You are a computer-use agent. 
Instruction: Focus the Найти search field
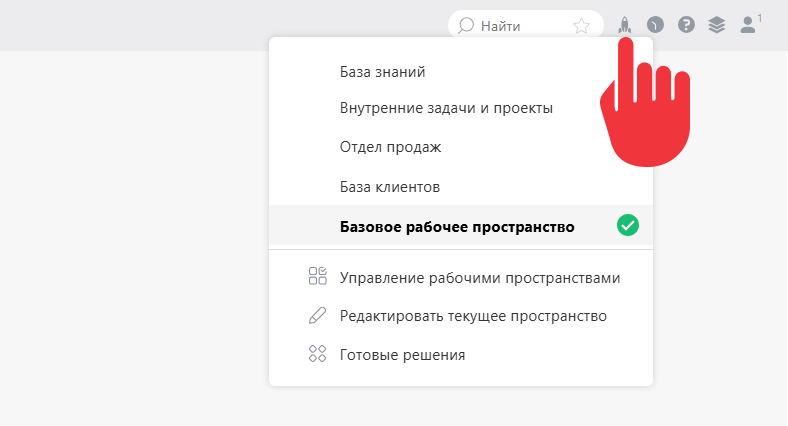526,26
